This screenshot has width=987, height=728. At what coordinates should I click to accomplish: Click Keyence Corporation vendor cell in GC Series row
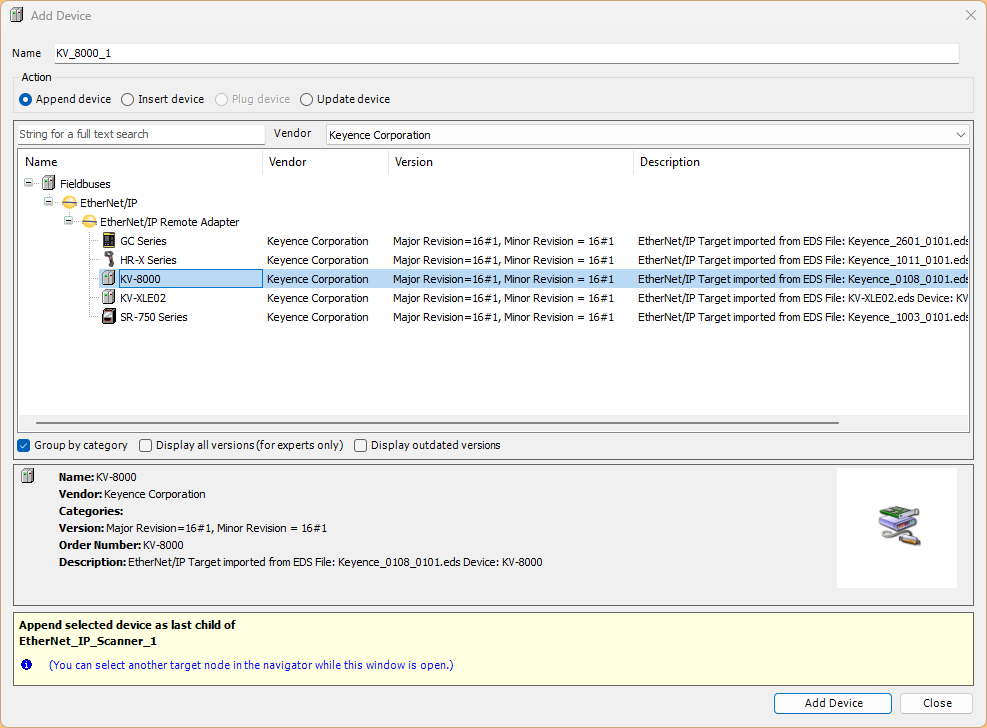(x=317, y=241)
